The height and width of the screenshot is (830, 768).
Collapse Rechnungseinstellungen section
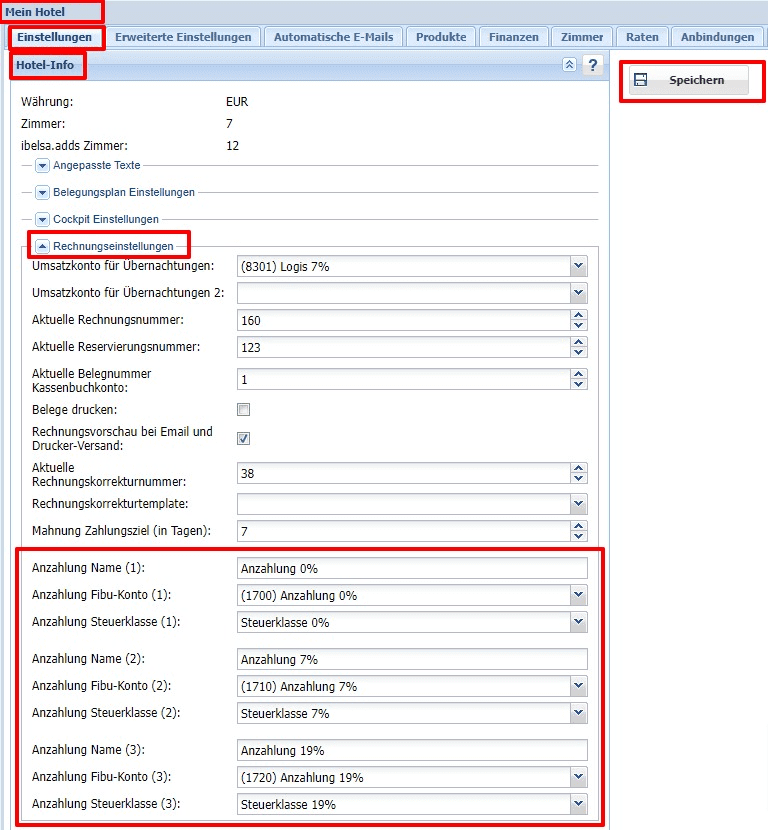tap(43, 245)
